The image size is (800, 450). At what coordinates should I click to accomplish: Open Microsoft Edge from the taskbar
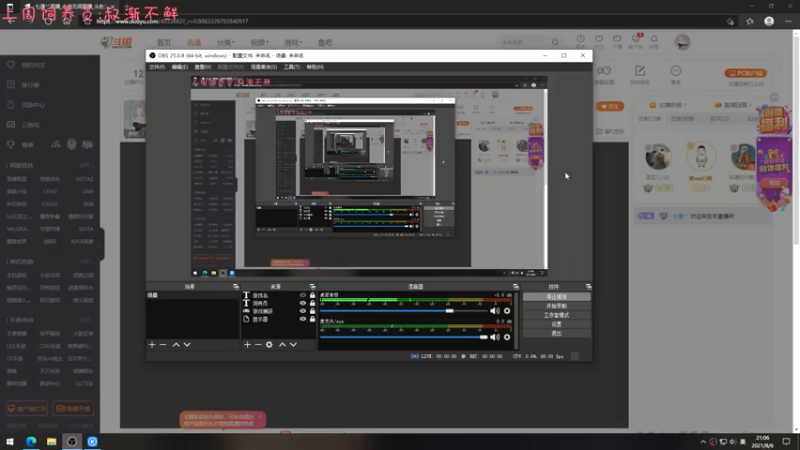(31, 442)
